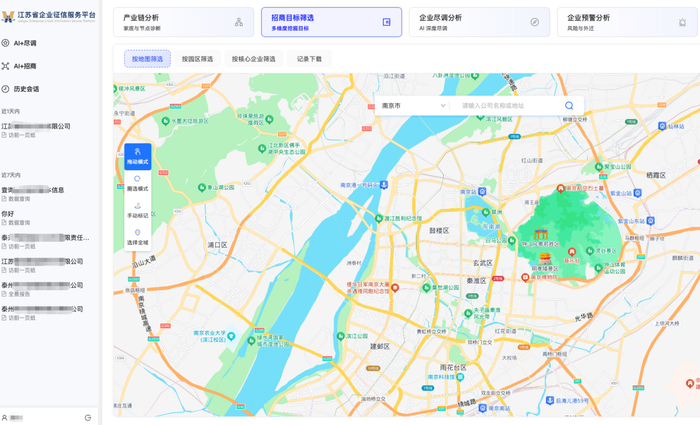Activate 拖动模式 drag mode tool
Viewport: 700px width, 425px height.
138,156
